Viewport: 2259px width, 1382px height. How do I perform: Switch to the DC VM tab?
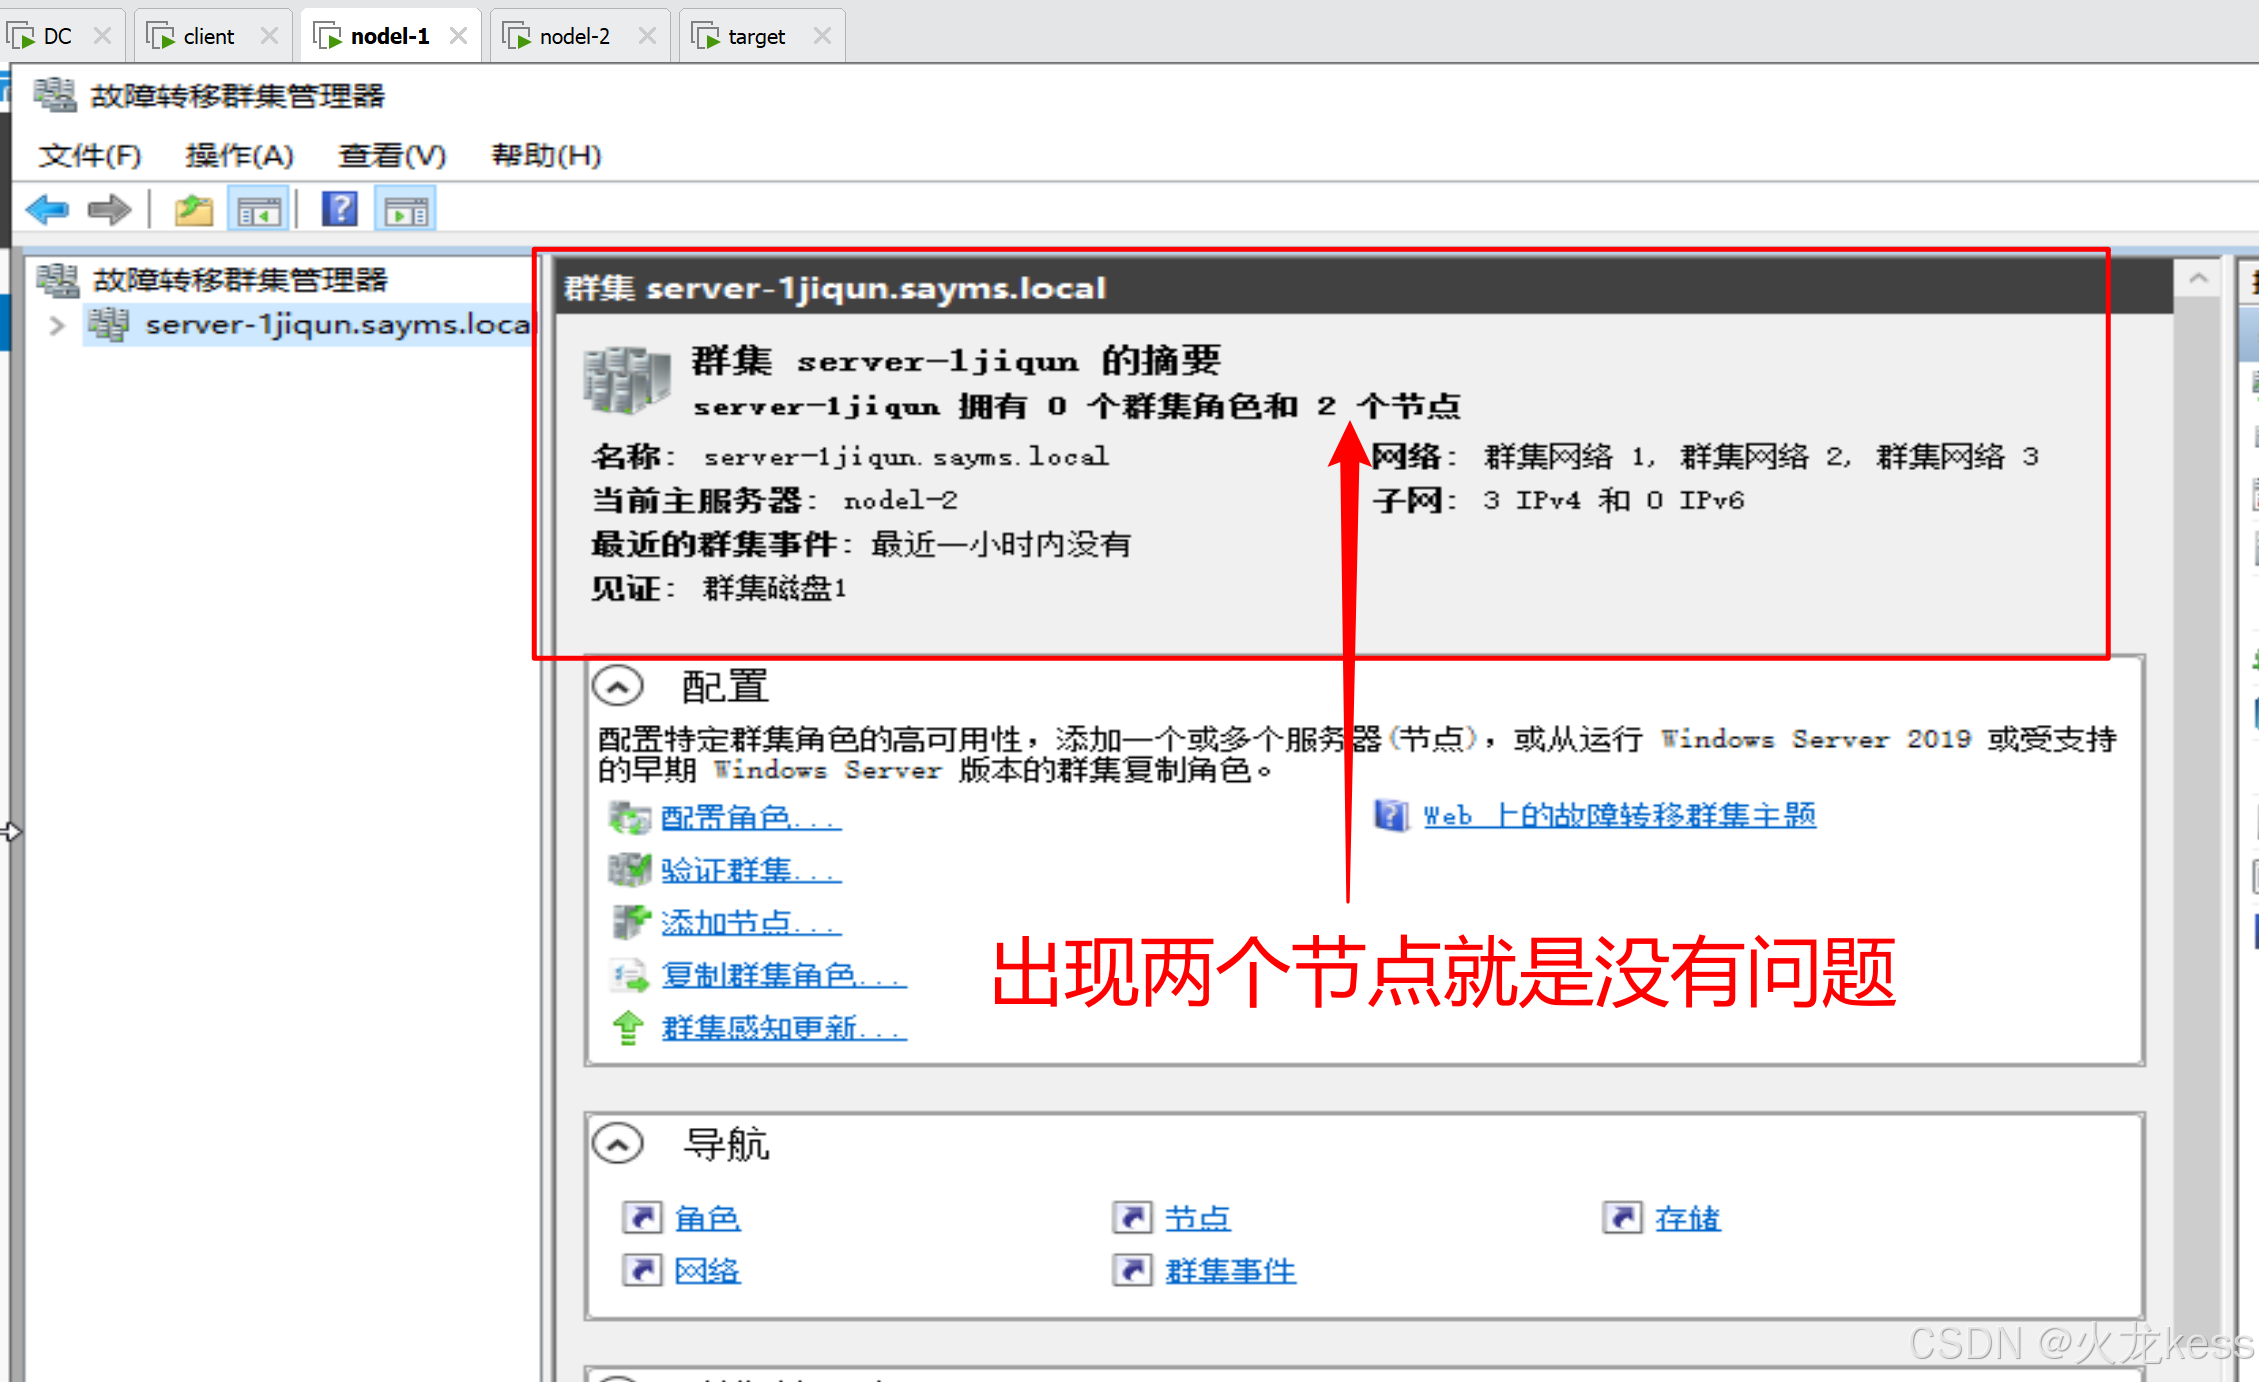[x=57, y=37]
